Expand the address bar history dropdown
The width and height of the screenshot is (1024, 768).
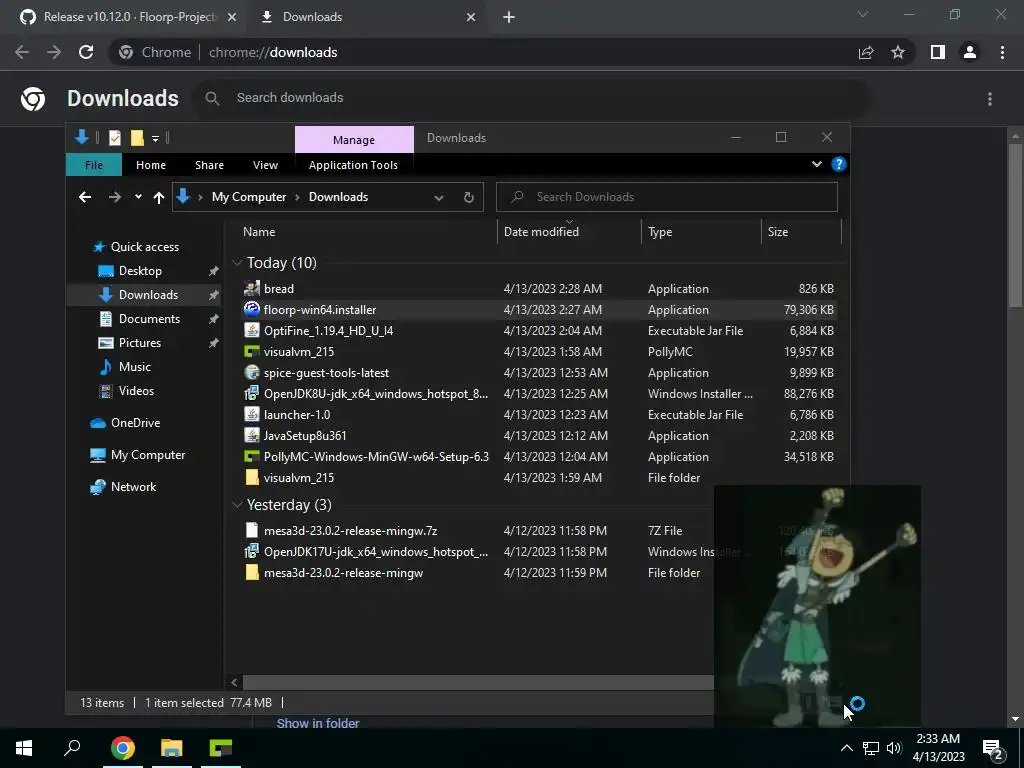coord(439,197)
